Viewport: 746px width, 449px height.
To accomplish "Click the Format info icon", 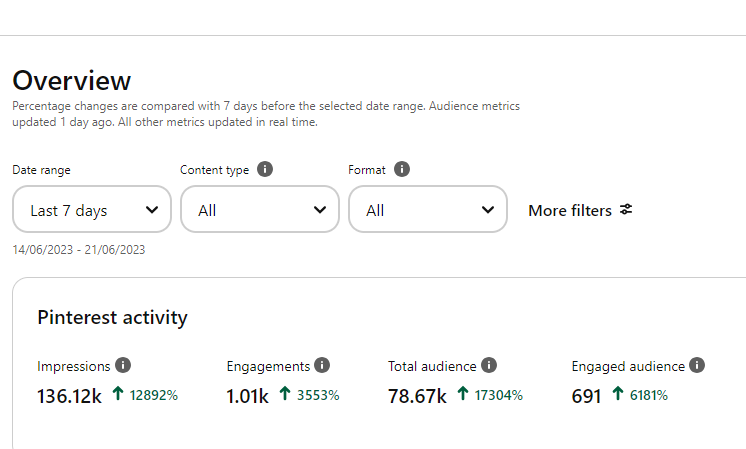I will (401, 170).
